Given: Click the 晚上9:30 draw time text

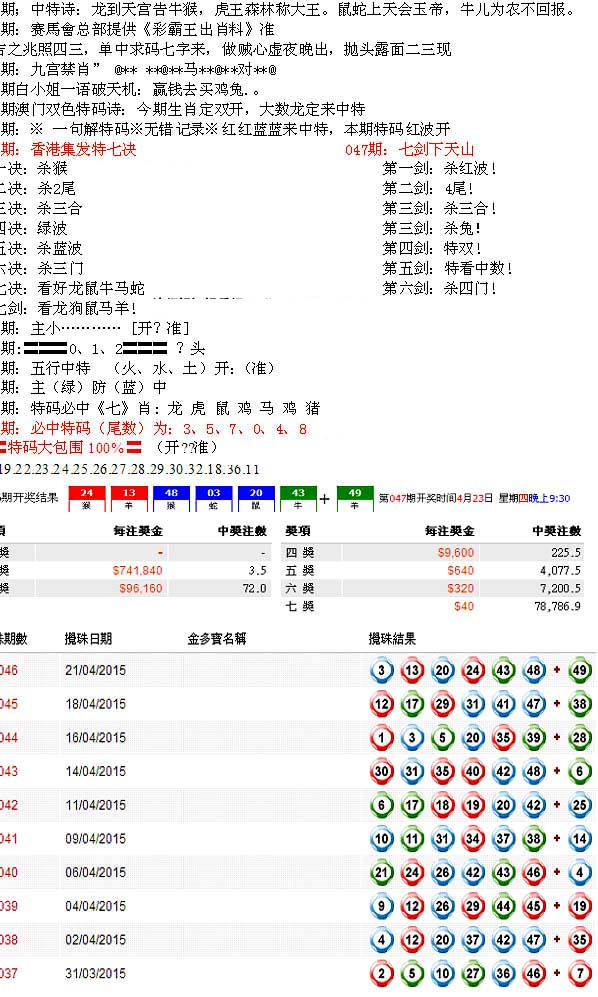Looking at the screenshot, I should point(549,498).
